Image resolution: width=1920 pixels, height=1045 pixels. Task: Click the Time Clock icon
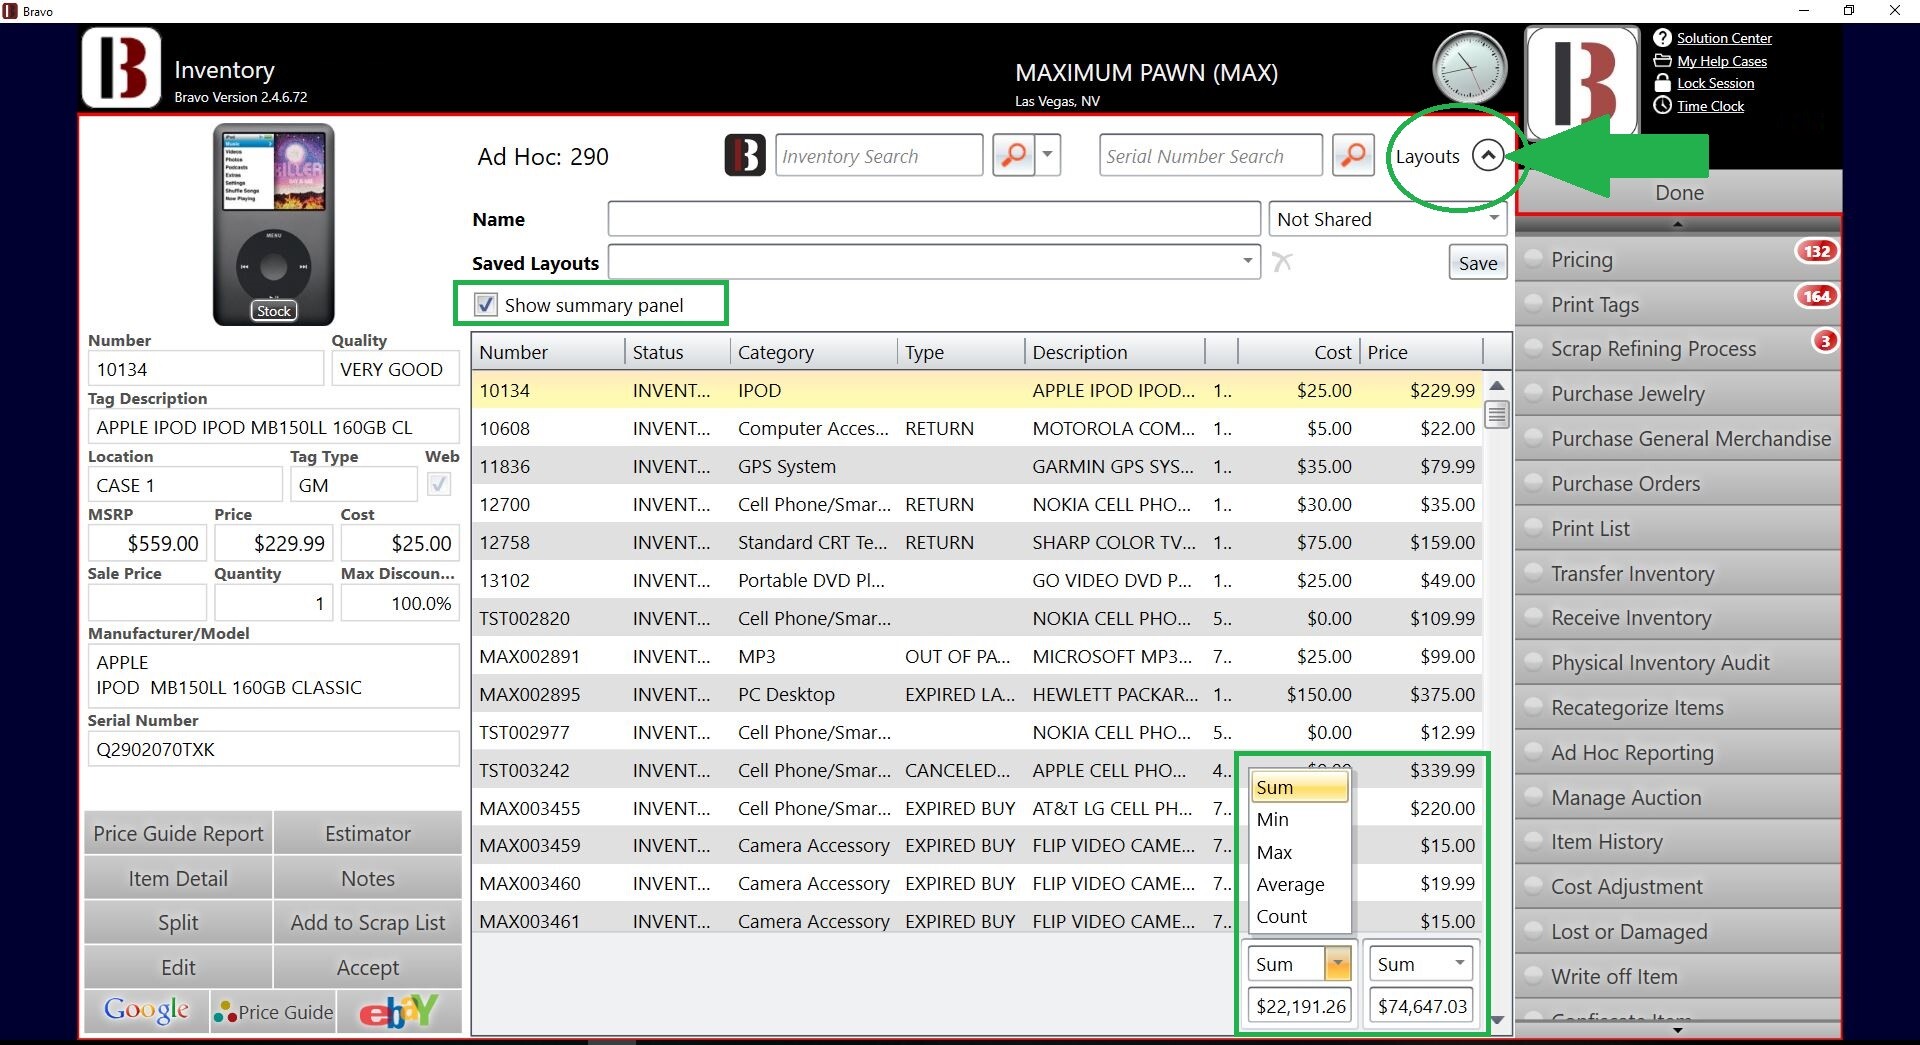point(1662,106)
